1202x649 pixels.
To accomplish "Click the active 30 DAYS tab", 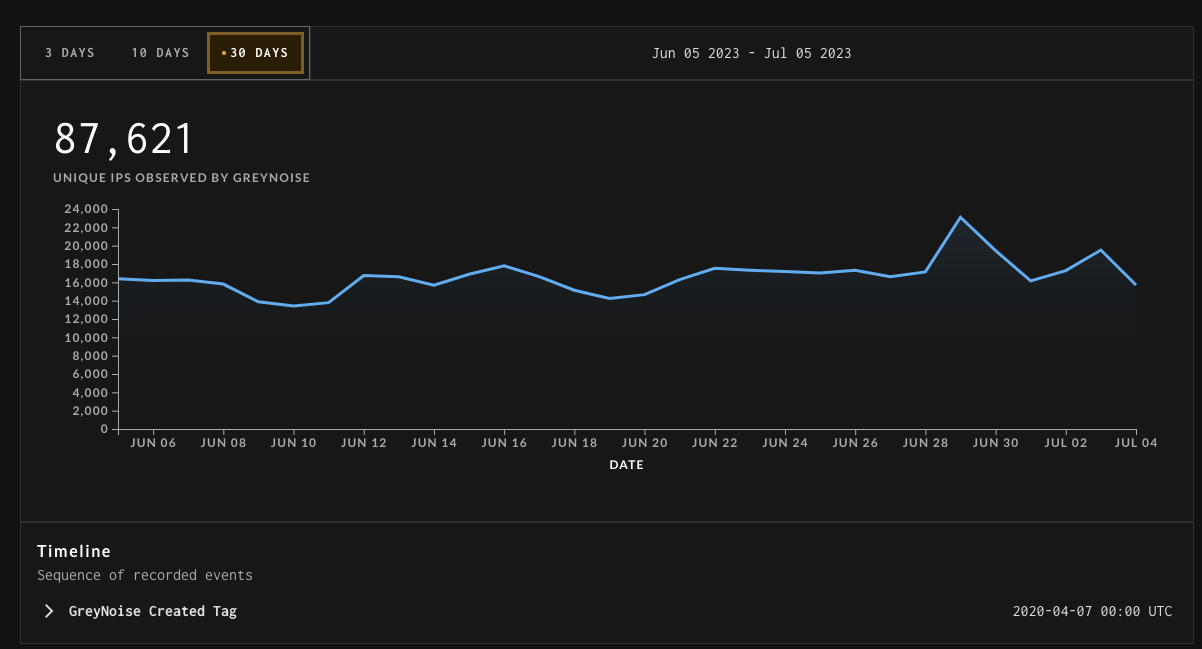I will pyautogui.click(x=255, y=53).
